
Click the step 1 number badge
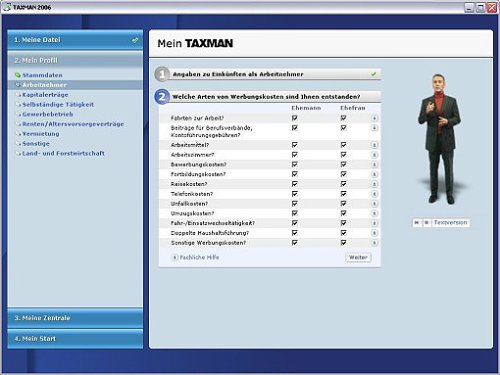pos(162,74)
